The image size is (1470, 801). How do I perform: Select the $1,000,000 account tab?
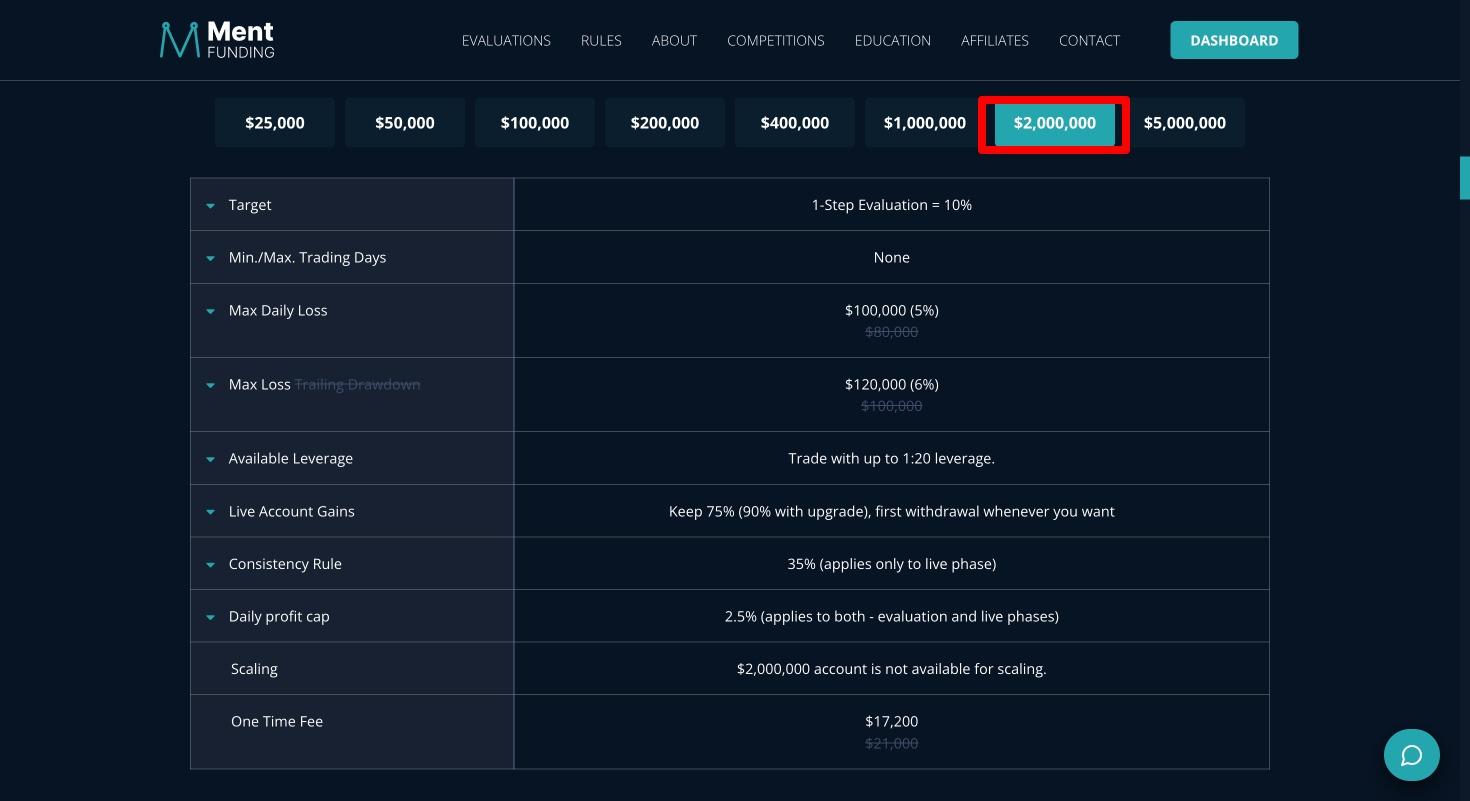(x=925, y=123)
